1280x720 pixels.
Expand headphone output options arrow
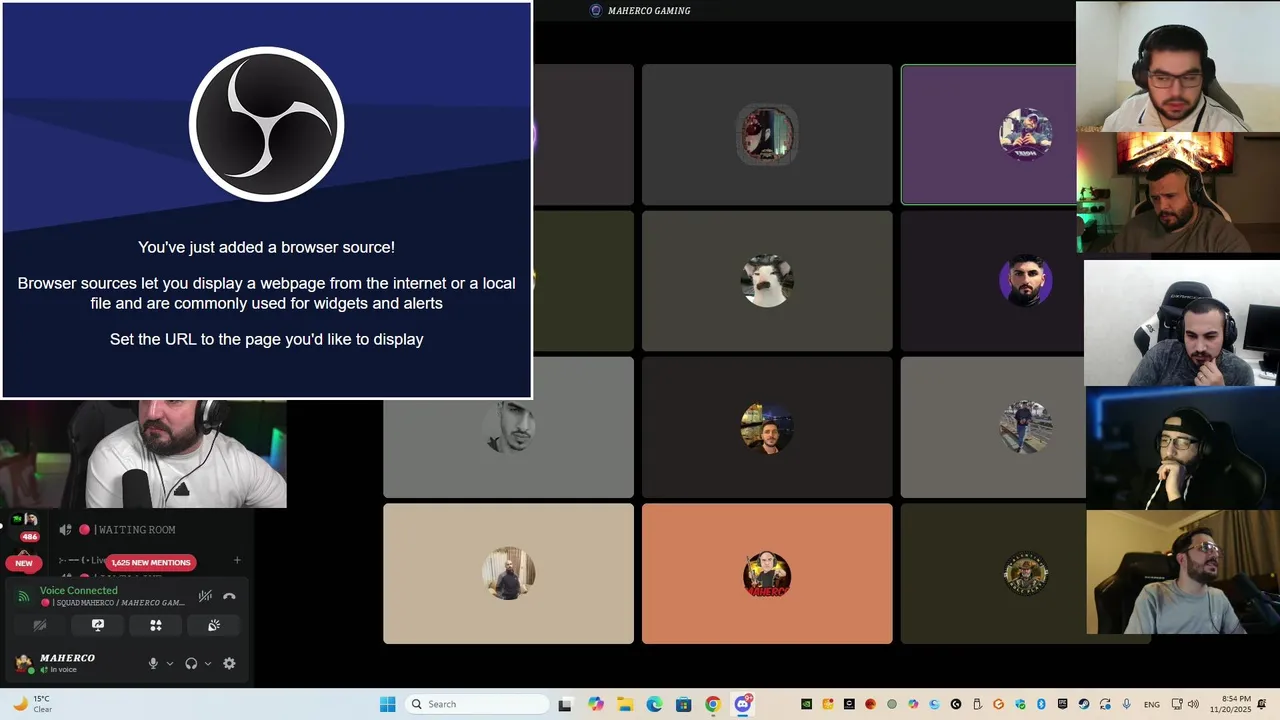coord(207,663)
